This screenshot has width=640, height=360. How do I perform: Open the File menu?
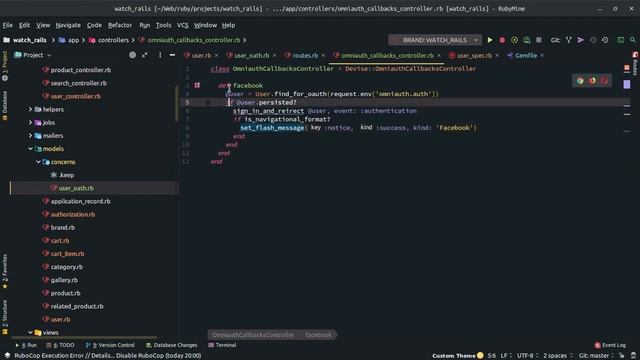(7, 25)
